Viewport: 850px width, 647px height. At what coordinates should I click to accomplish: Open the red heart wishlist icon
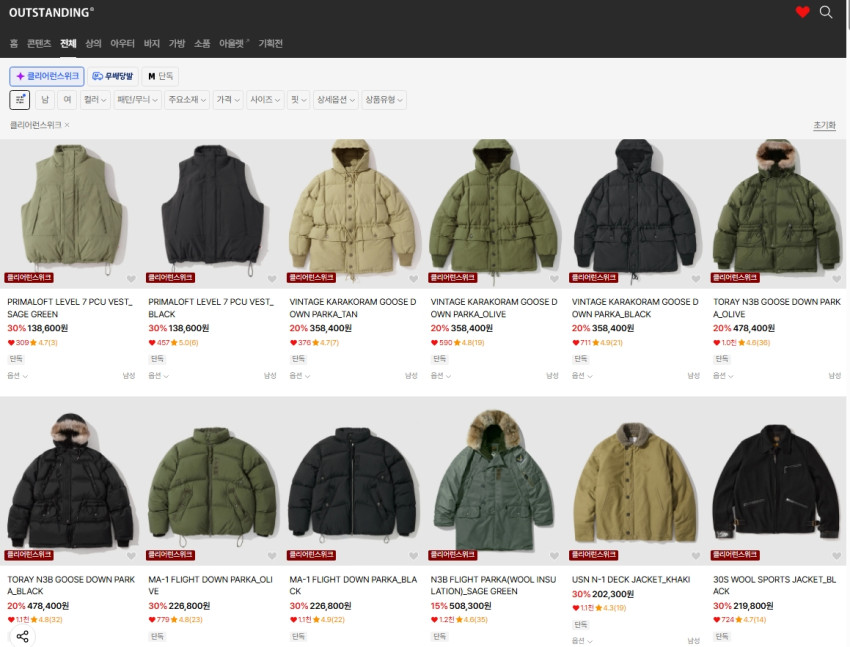(x=802, y=12)
